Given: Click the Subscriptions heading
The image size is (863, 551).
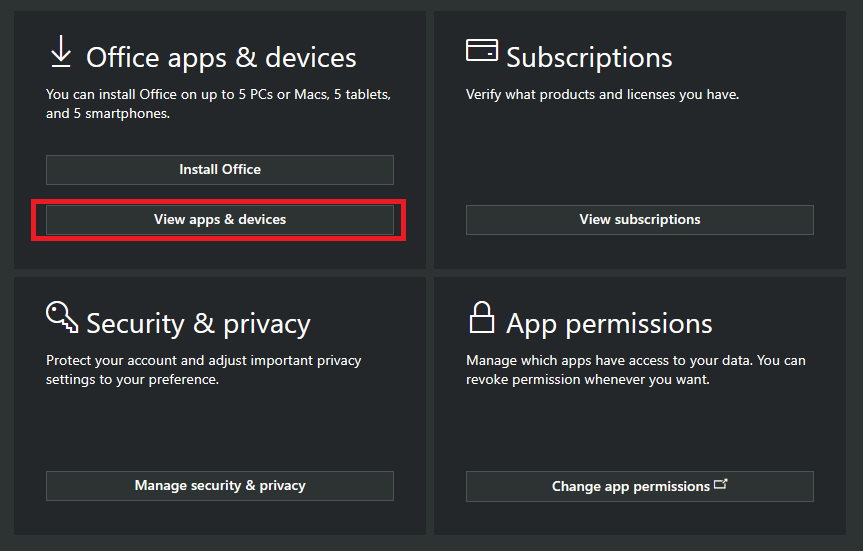Looking at the screenshot, I should pos(589,58).
